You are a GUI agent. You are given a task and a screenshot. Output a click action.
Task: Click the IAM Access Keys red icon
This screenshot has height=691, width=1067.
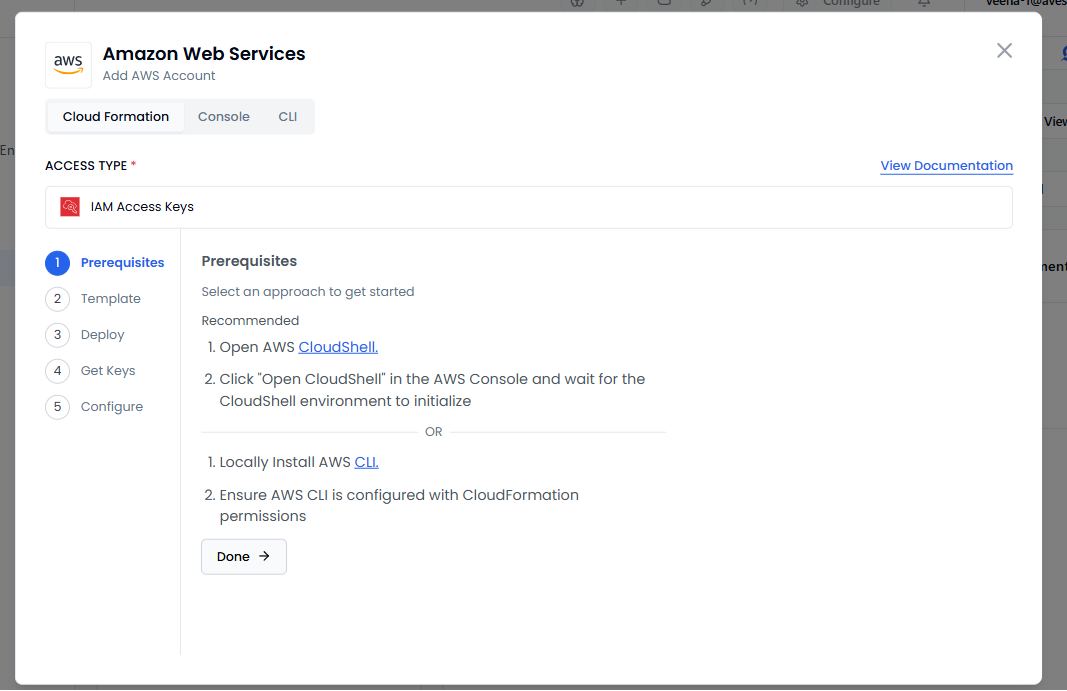(x=70, y=207)
